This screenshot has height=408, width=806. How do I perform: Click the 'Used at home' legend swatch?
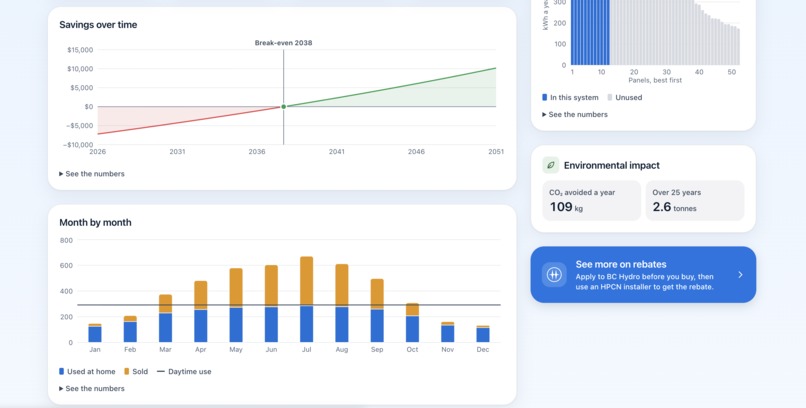[62, 372]
